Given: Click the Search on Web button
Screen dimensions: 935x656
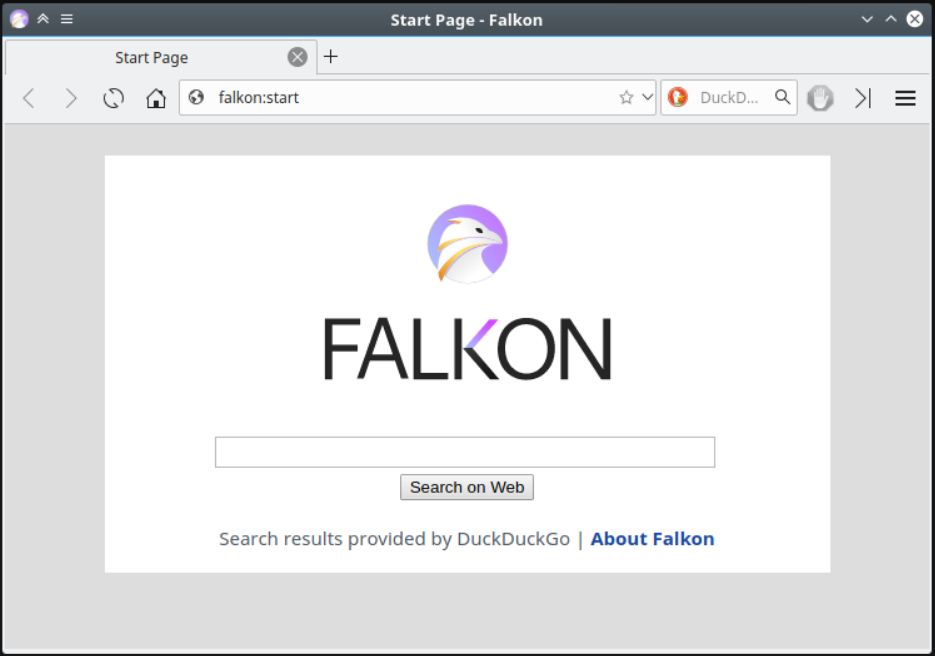Looking at the screenshot, I should (x=467, y=487).
